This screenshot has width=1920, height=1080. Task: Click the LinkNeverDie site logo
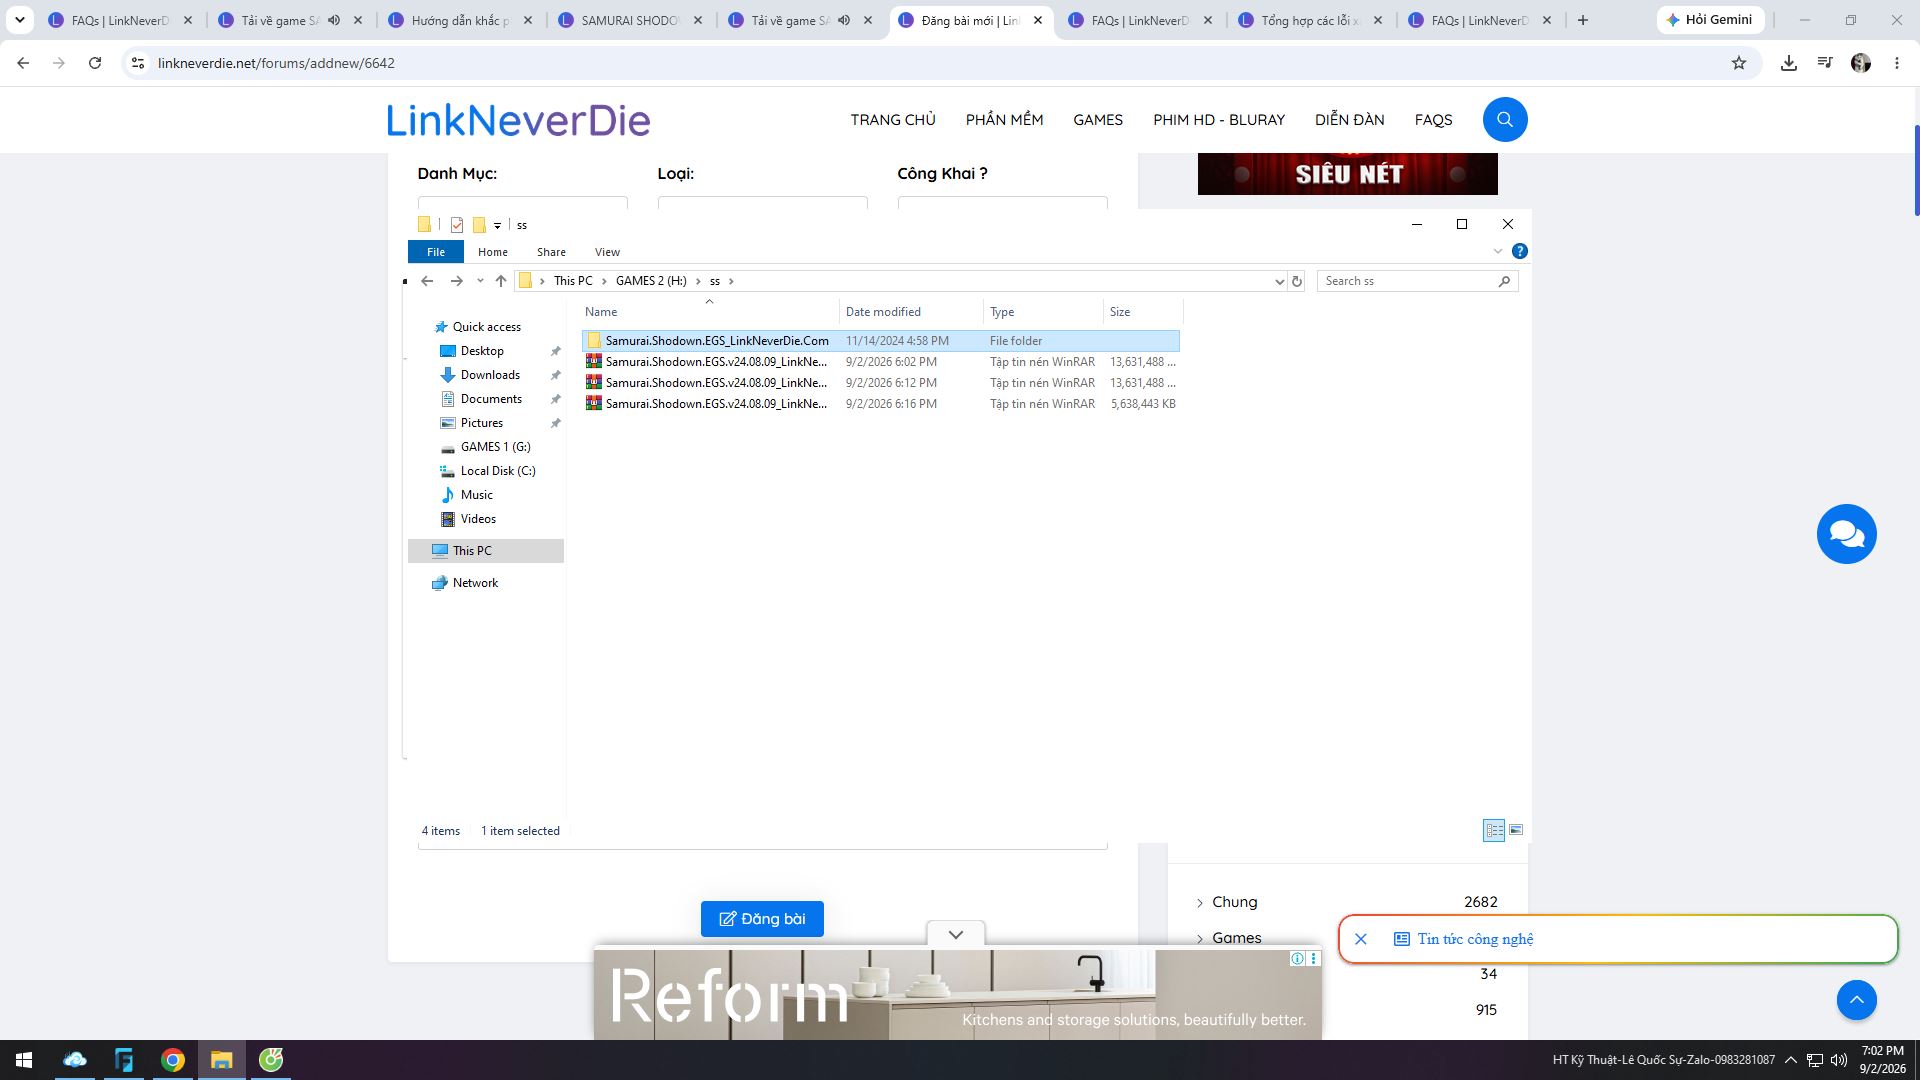click(518, 120)
